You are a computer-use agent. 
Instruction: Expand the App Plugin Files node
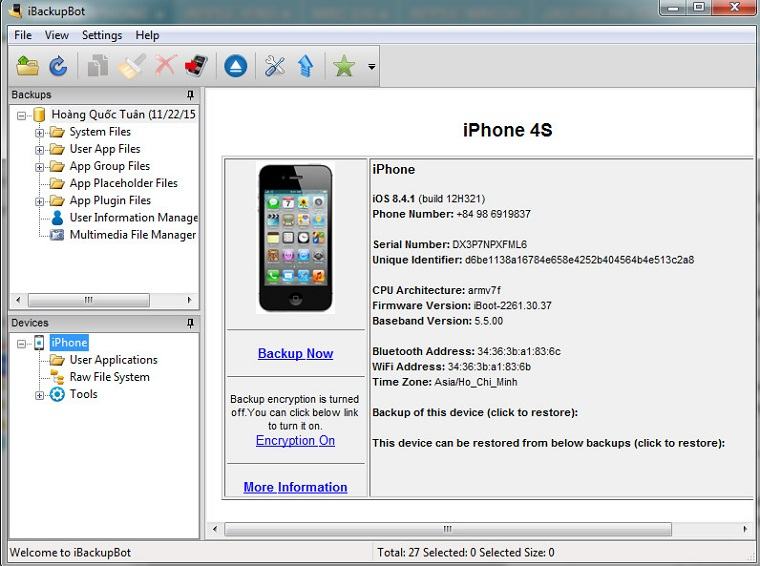pos(39,202)
